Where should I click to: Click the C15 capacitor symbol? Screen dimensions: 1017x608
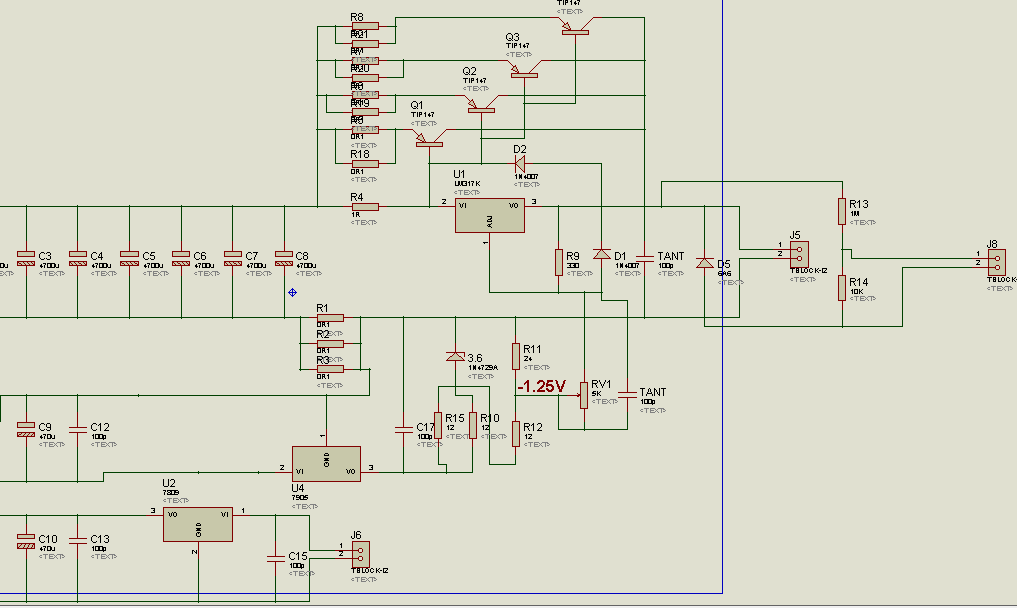276,558
